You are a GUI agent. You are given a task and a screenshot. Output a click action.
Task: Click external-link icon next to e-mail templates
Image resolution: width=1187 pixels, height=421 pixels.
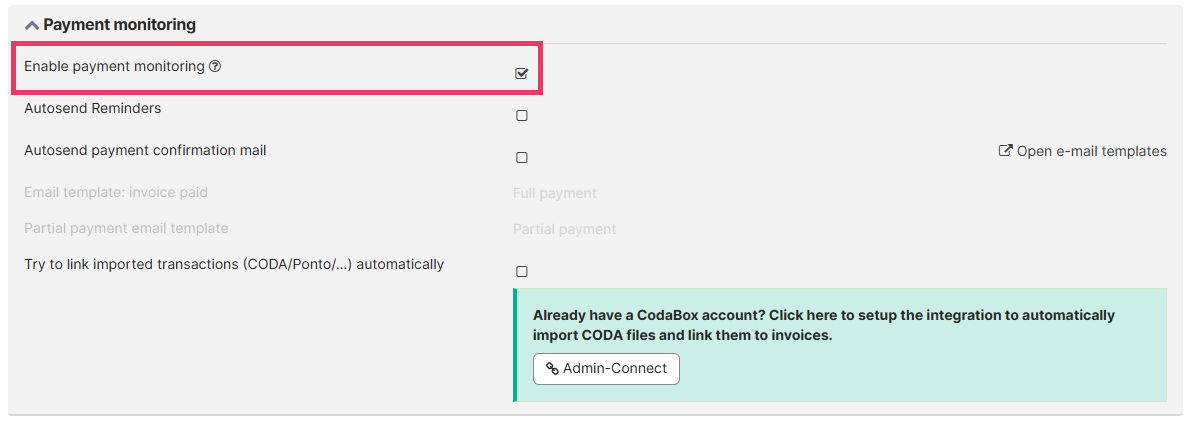1005,151
